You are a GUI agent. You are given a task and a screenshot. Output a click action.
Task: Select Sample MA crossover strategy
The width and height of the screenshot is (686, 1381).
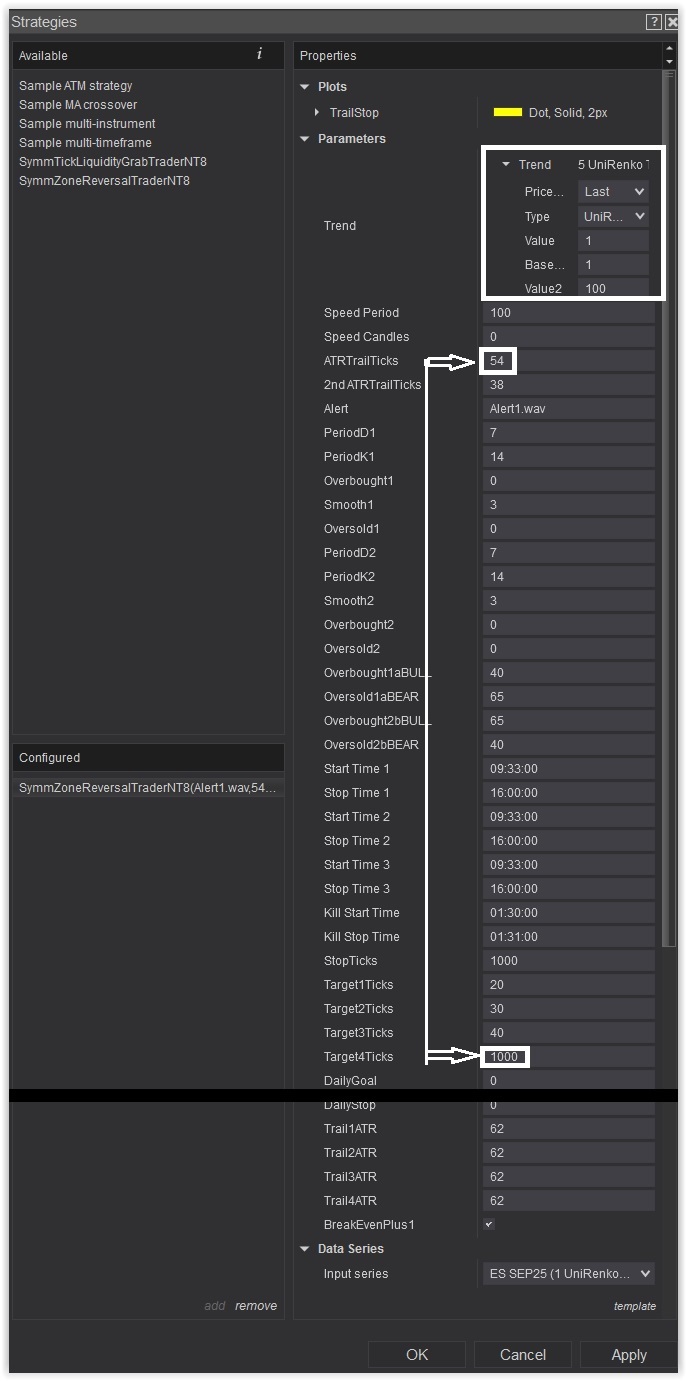[x=78, y=105]
